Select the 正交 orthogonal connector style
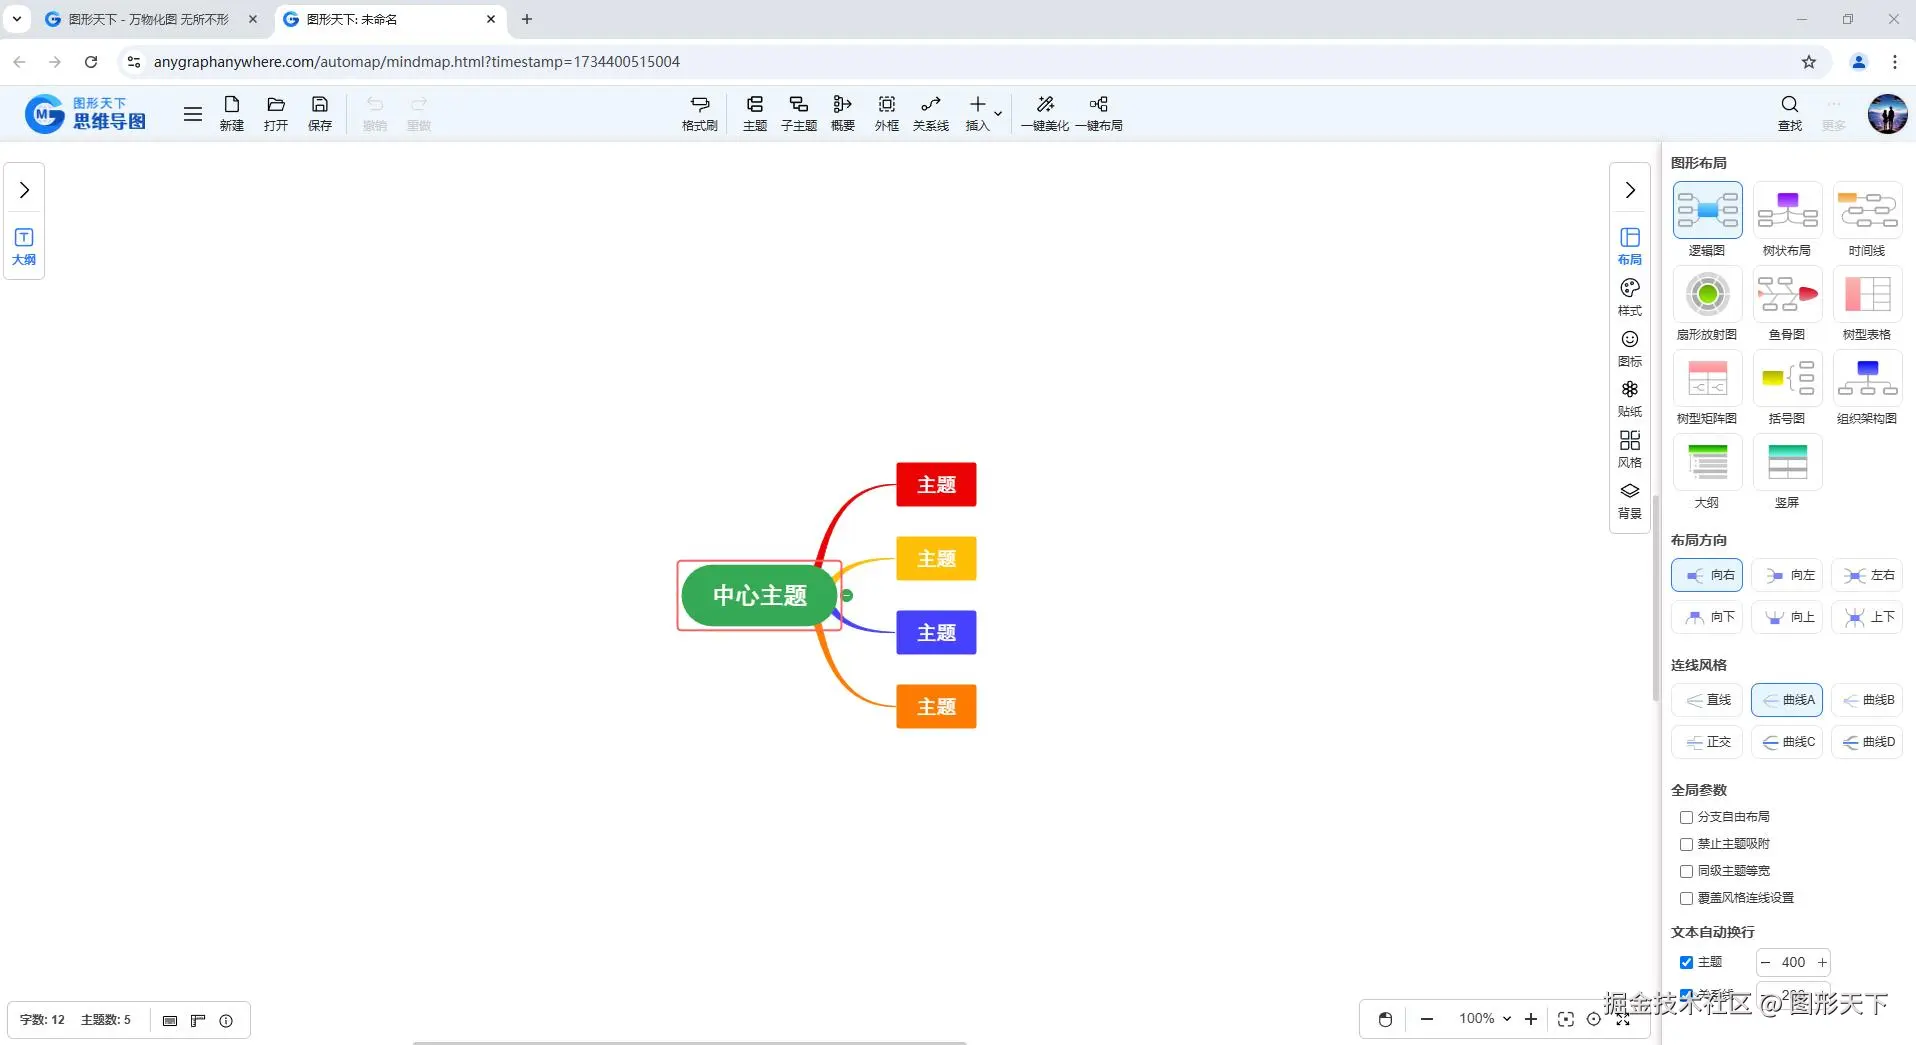The width and height of the screenshot is (1916, 1045). click(x=1707, y=742)
